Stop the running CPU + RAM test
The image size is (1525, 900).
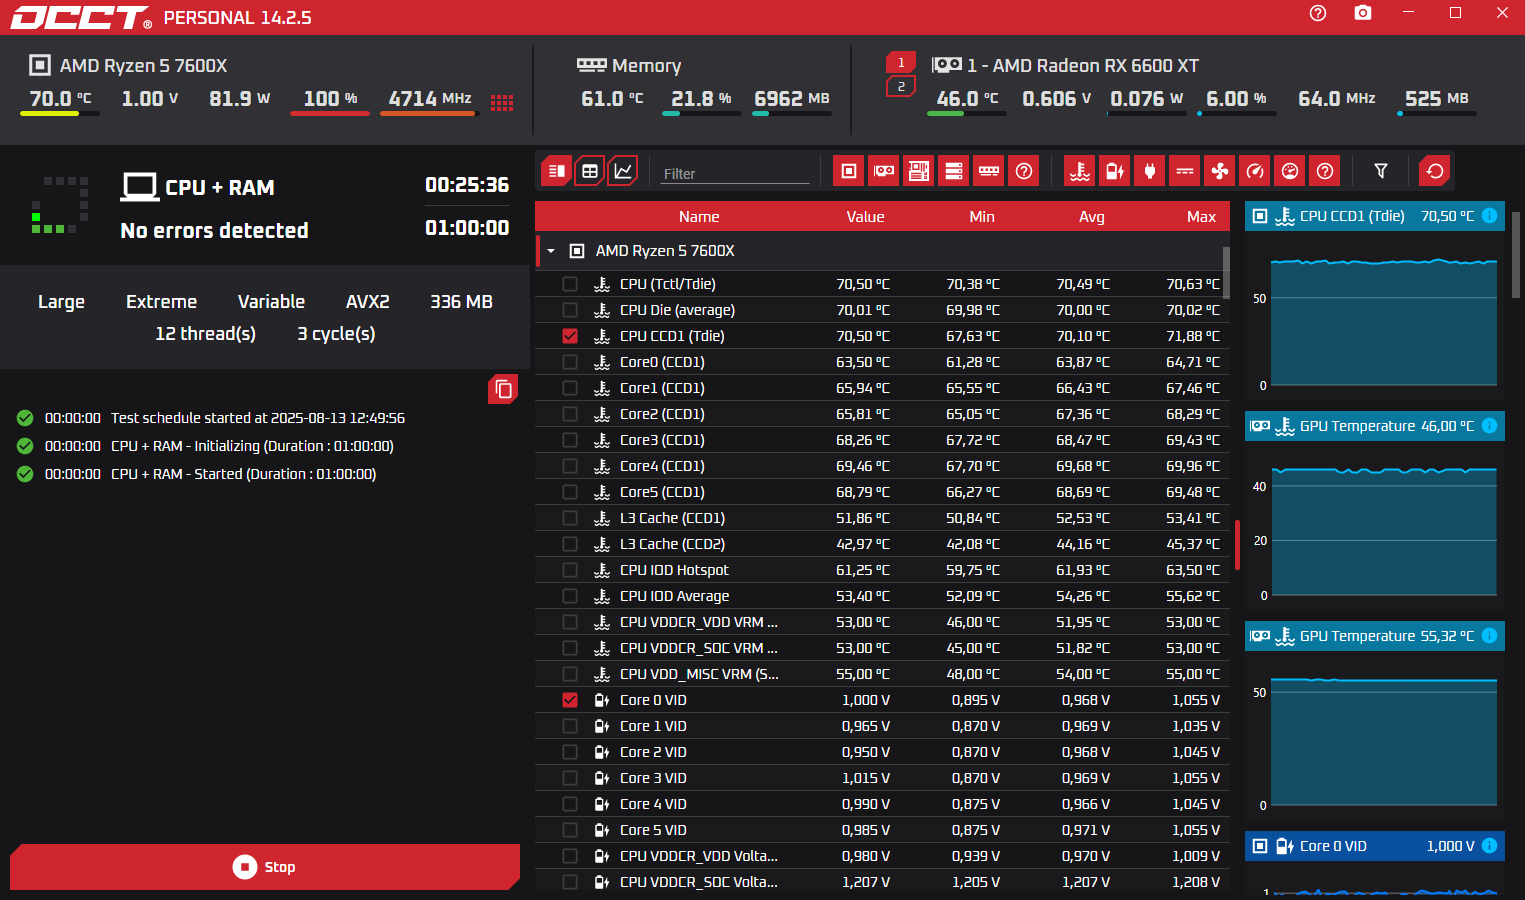(x=265, y=867)
